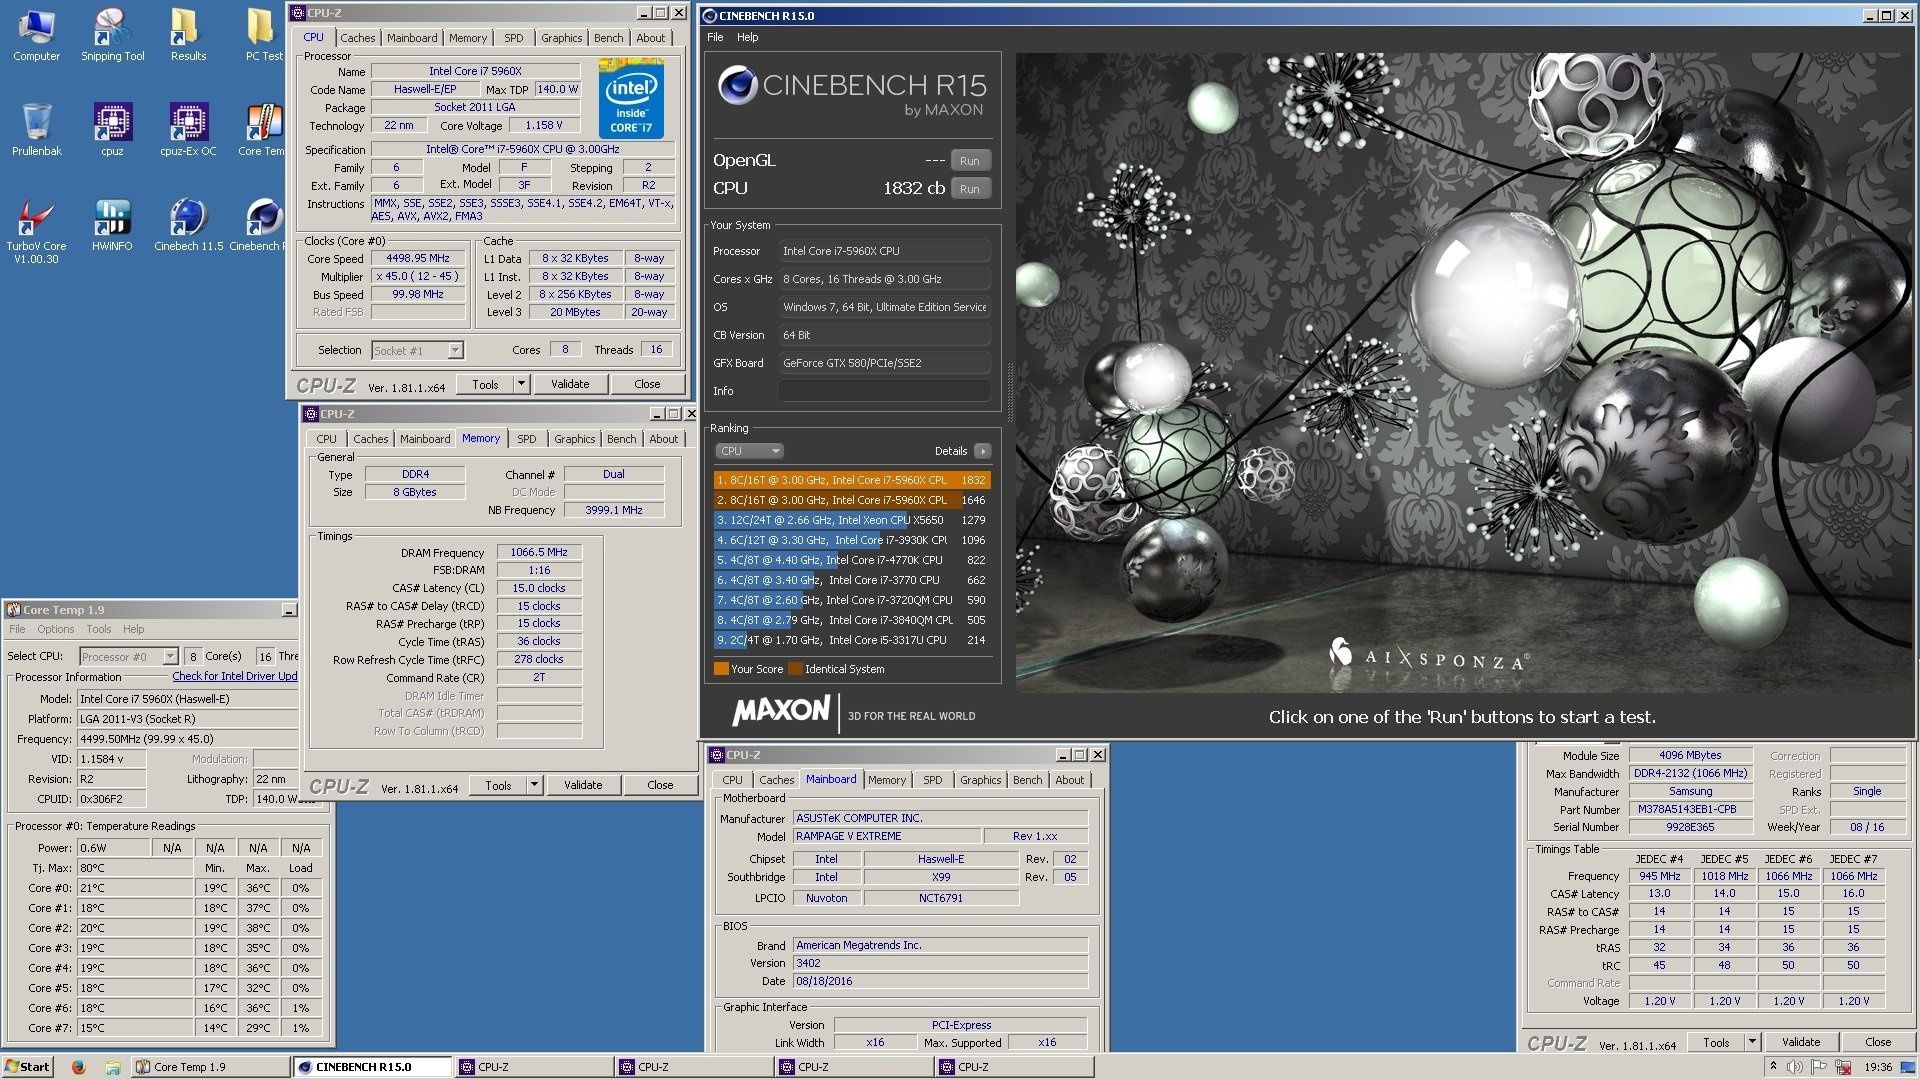1920x1080 pixels.
Task: Click Run button next to CPU benchmark
Action: [971, 191]
